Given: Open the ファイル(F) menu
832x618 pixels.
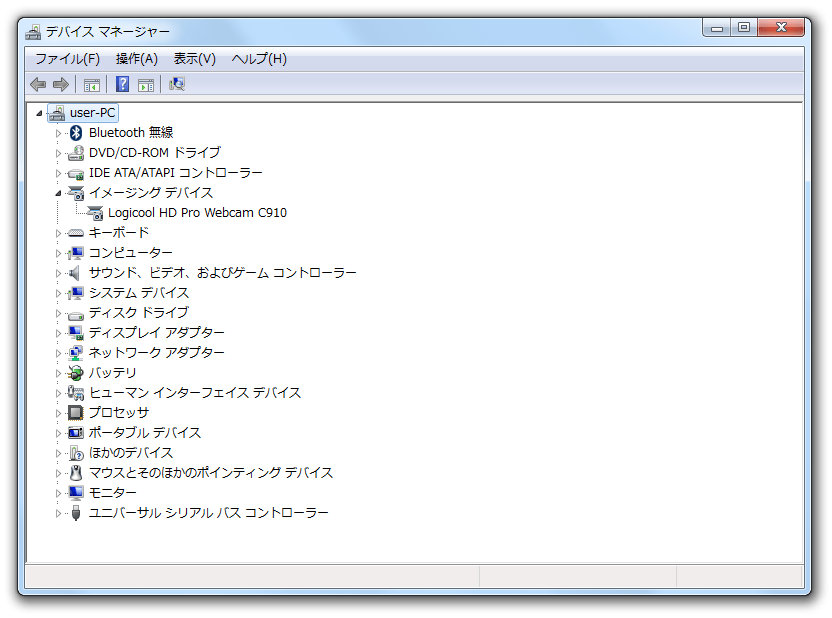Looking at the screenshot, I should pos(67,59).
